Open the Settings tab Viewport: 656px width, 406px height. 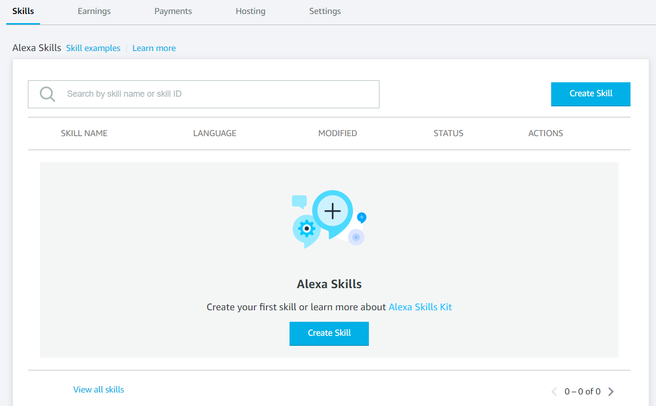point(325,11)
